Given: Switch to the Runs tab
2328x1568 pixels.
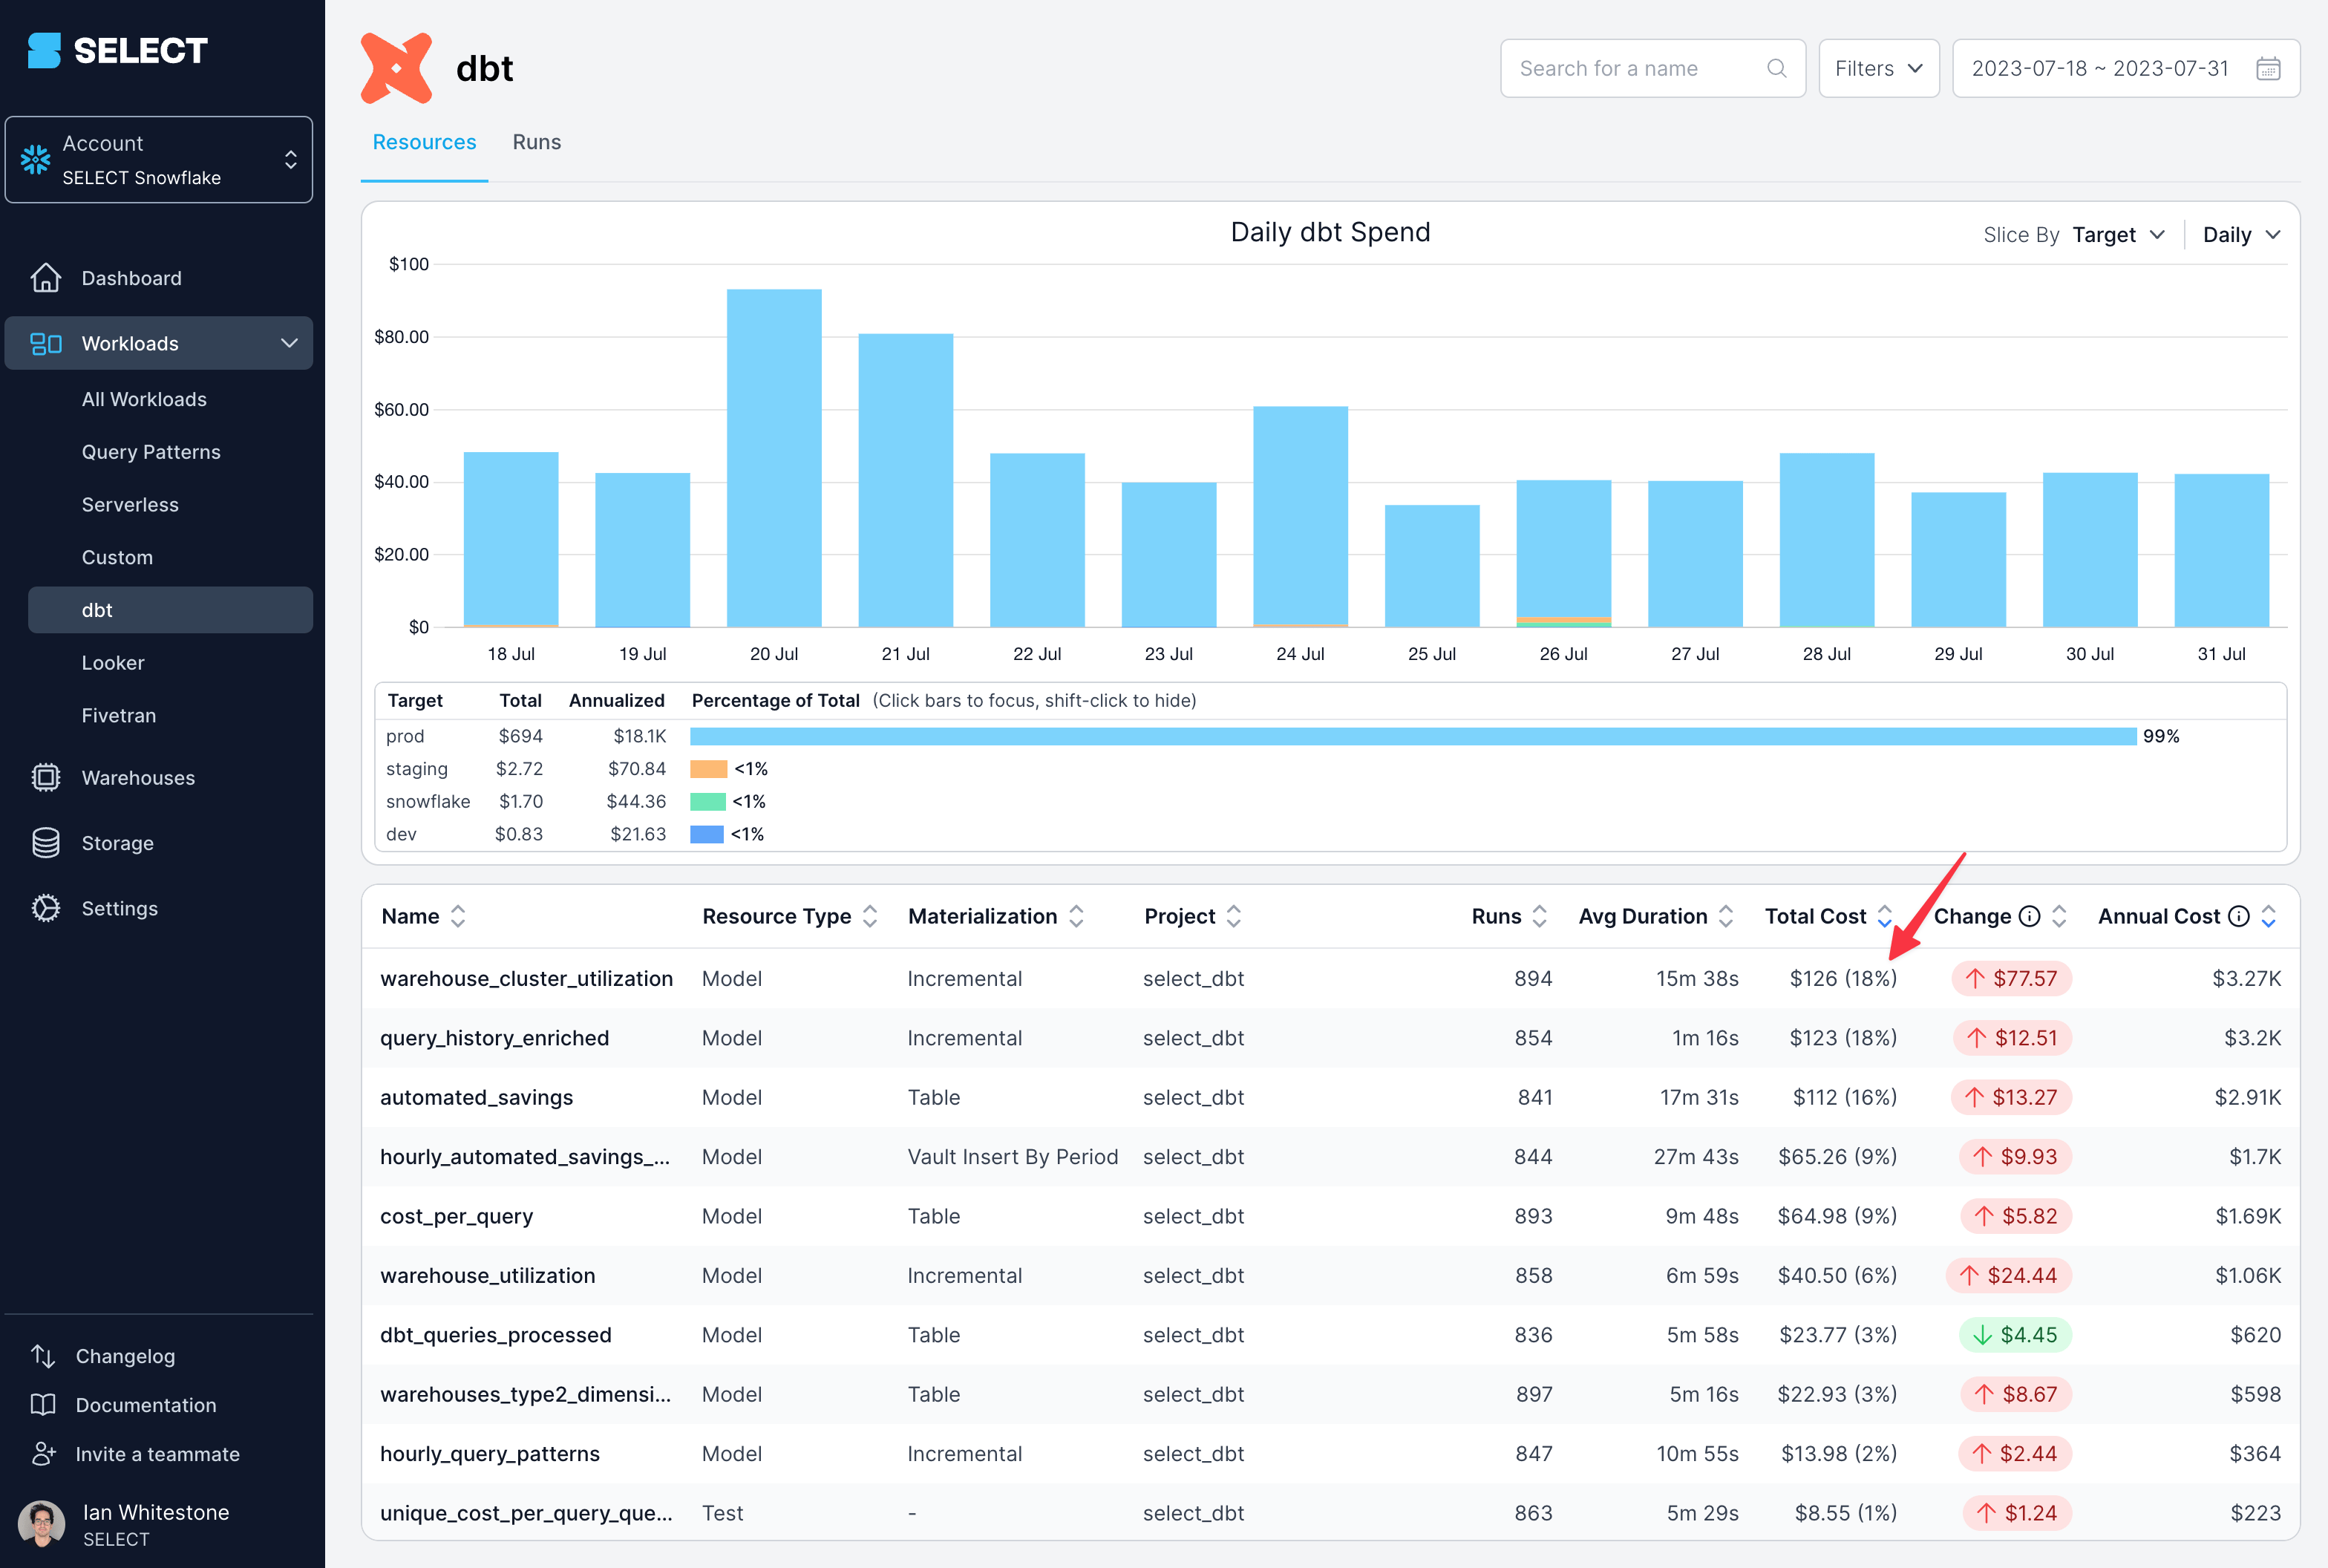Looking at the screenshot, I should coord(537,140).
